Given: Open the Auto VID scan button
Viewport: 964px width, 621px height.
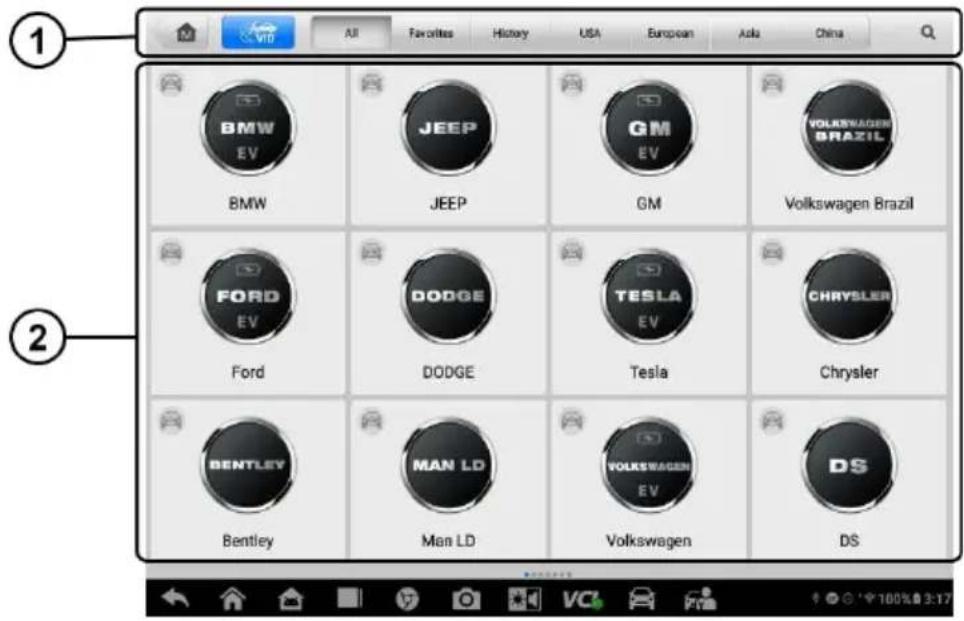Looking at the screenshot, I should (x=258, y=33).
